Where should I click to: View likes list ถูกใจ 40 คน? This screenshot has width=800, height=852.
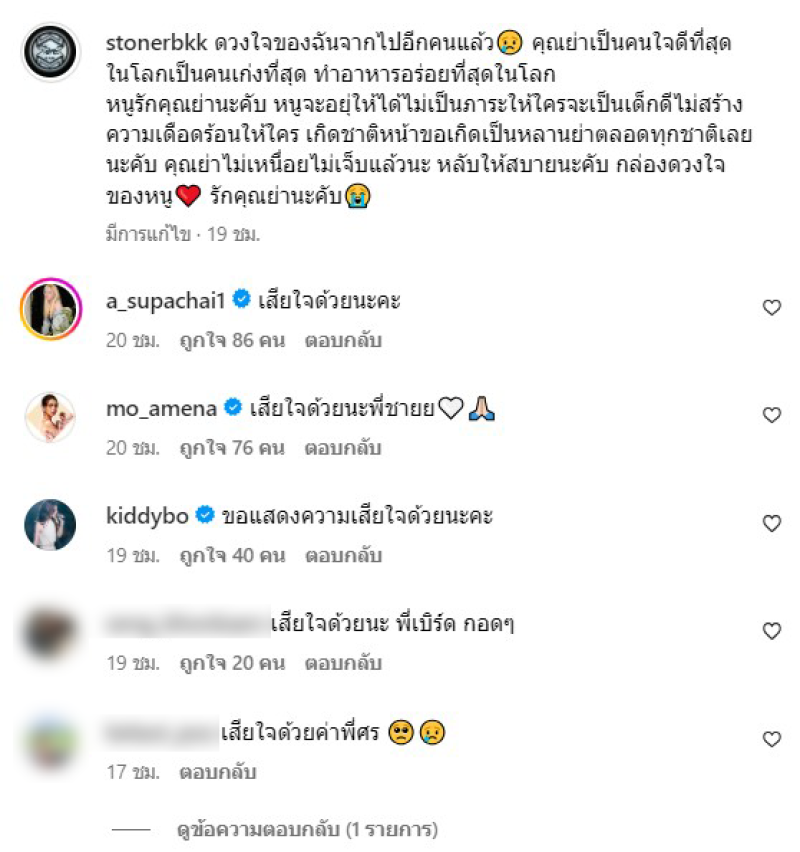(232, 556)
